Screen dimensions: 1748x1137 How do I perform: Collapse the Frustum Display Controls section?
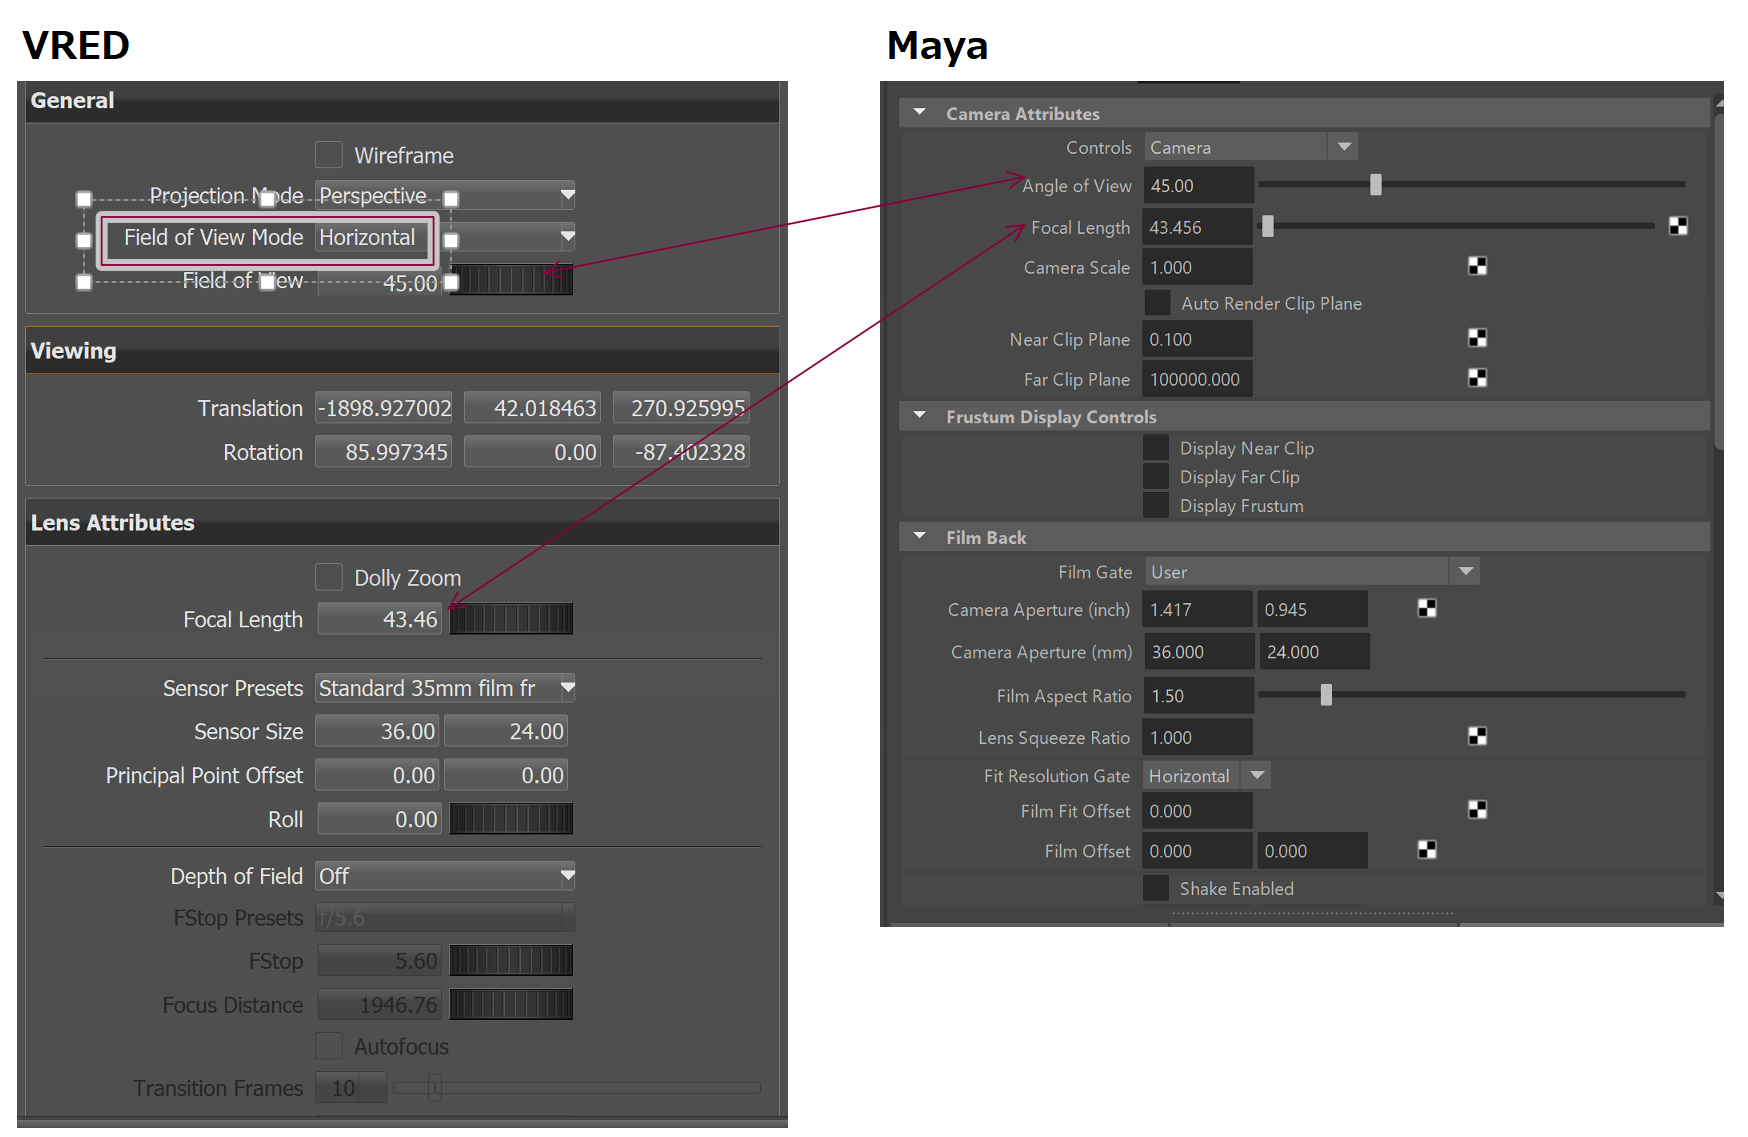click(x=919, y=416)
